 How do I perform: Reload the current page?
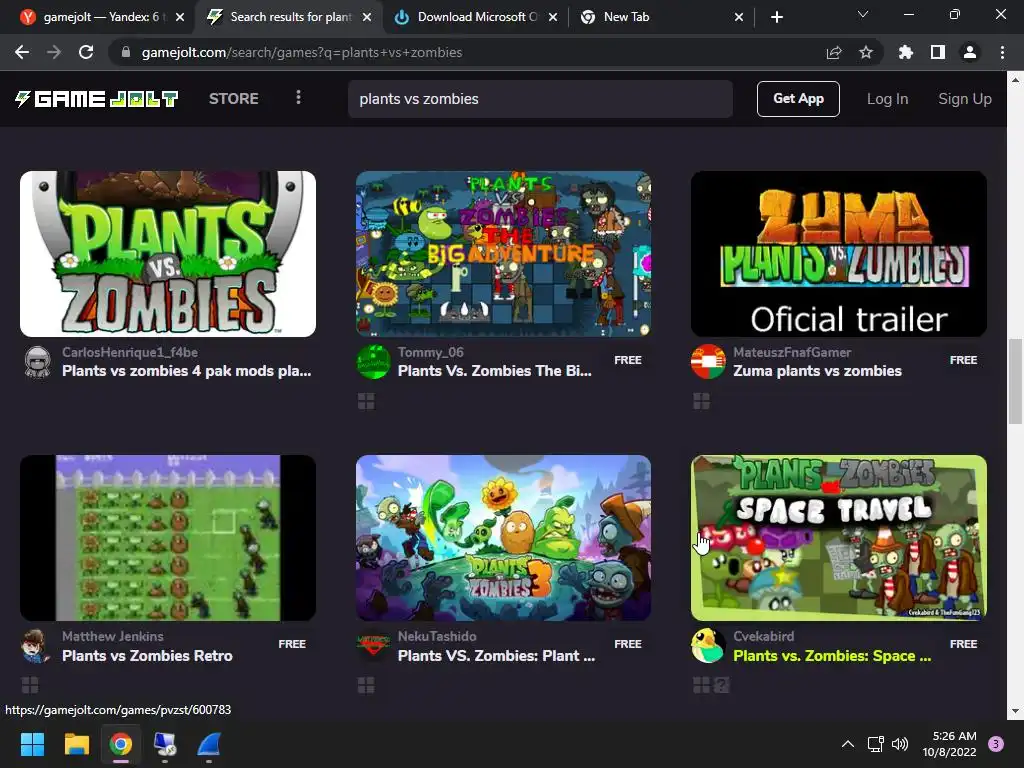coord(86,52)
